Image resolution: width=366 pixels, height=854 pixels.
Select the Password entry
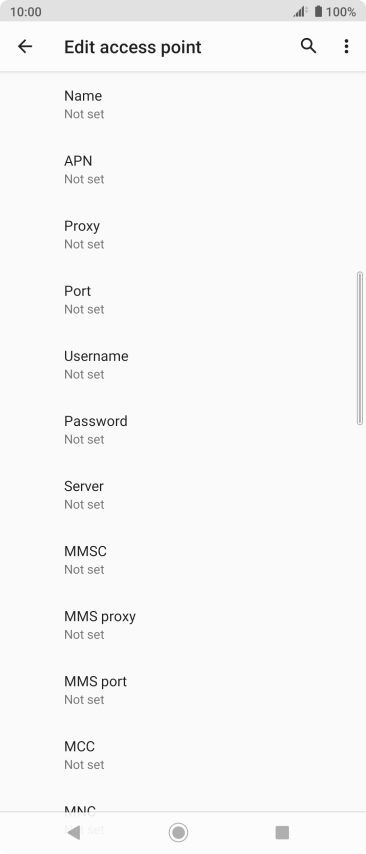click(183, 430)
